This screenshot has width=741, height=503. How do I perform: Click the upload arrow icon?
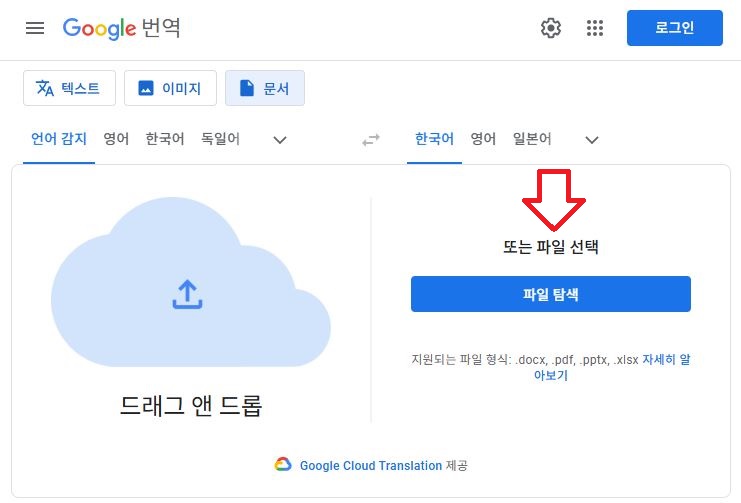[188, 295]
